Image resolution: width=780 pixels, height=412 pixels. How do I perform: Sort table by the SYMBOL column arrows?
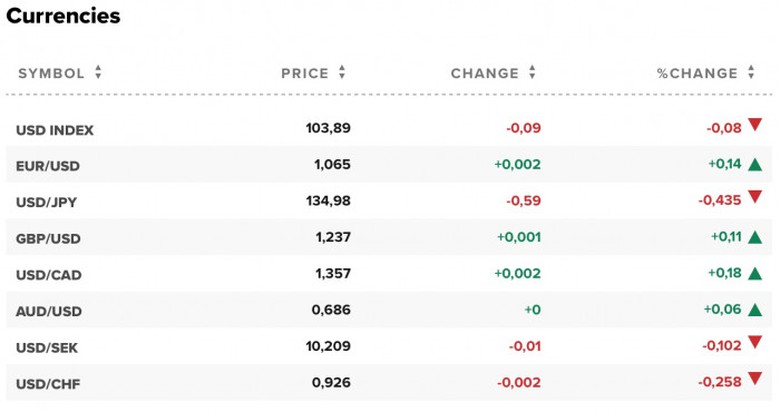click(98, 73)
